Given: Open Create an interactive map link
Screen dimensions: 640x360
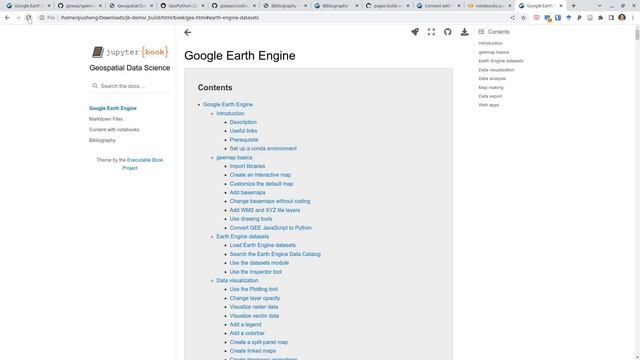Looking at the screenshot, I should pos(260,175).
